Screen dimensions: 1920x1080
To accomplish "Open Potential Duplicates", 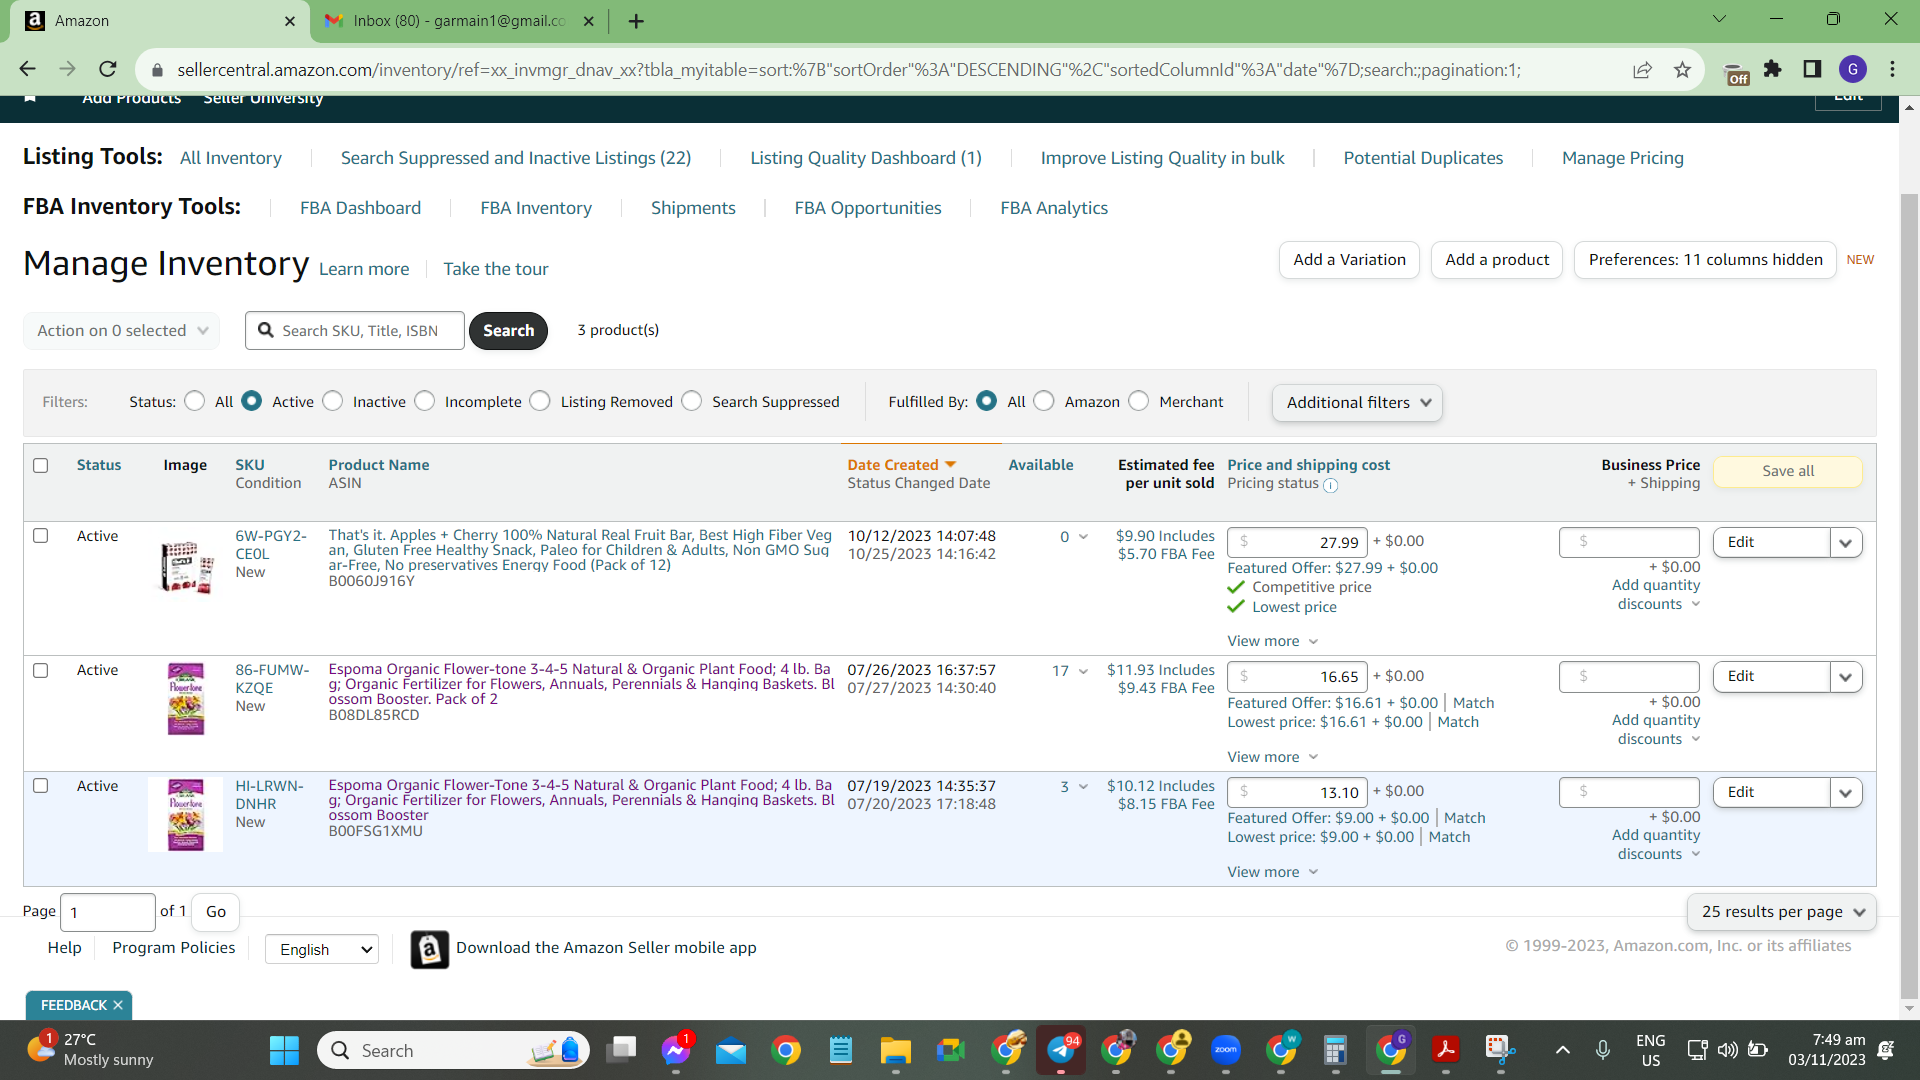I will click(x=1423, y=158).
